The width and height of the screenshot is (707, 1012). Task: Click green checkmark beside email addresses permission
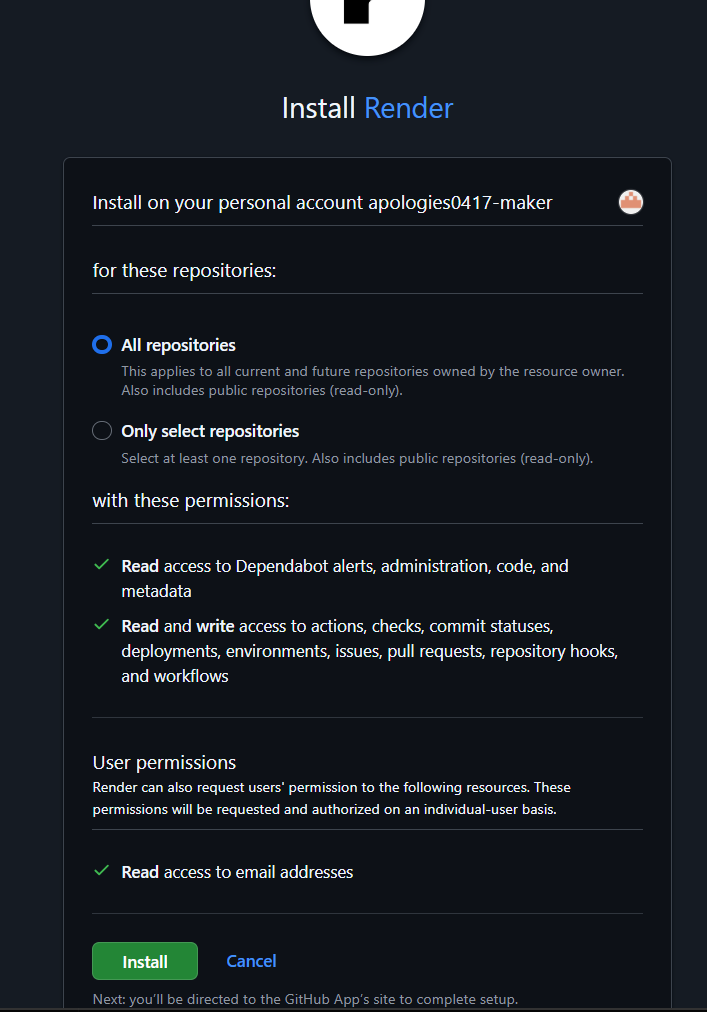point(101,871)
